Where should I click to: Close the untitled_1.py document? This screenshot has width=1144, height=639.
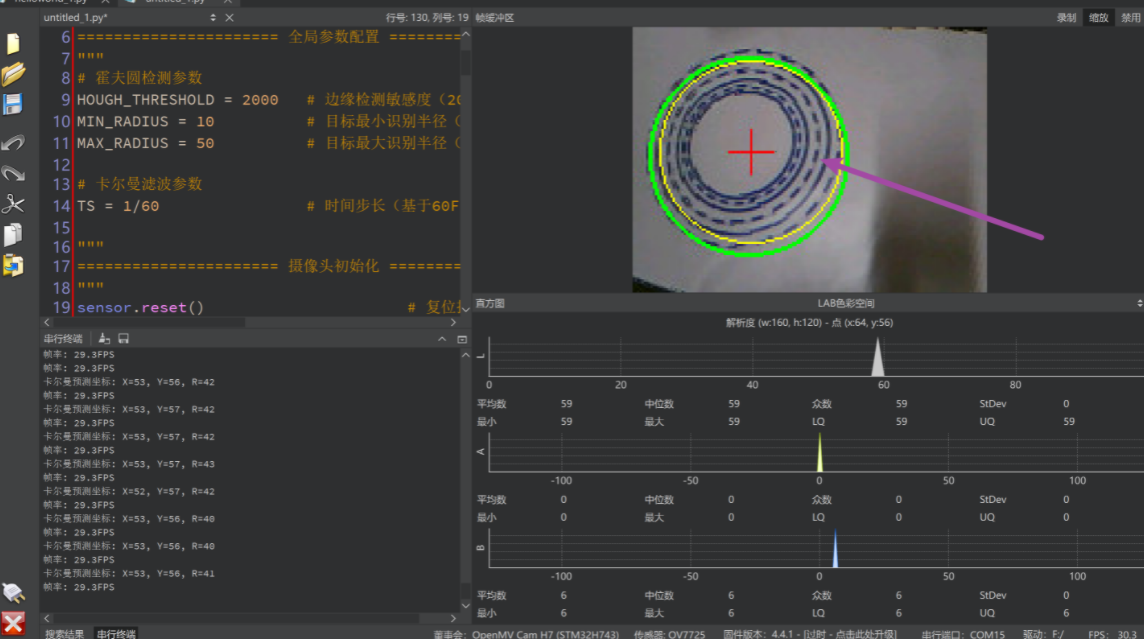click(229, 18)
